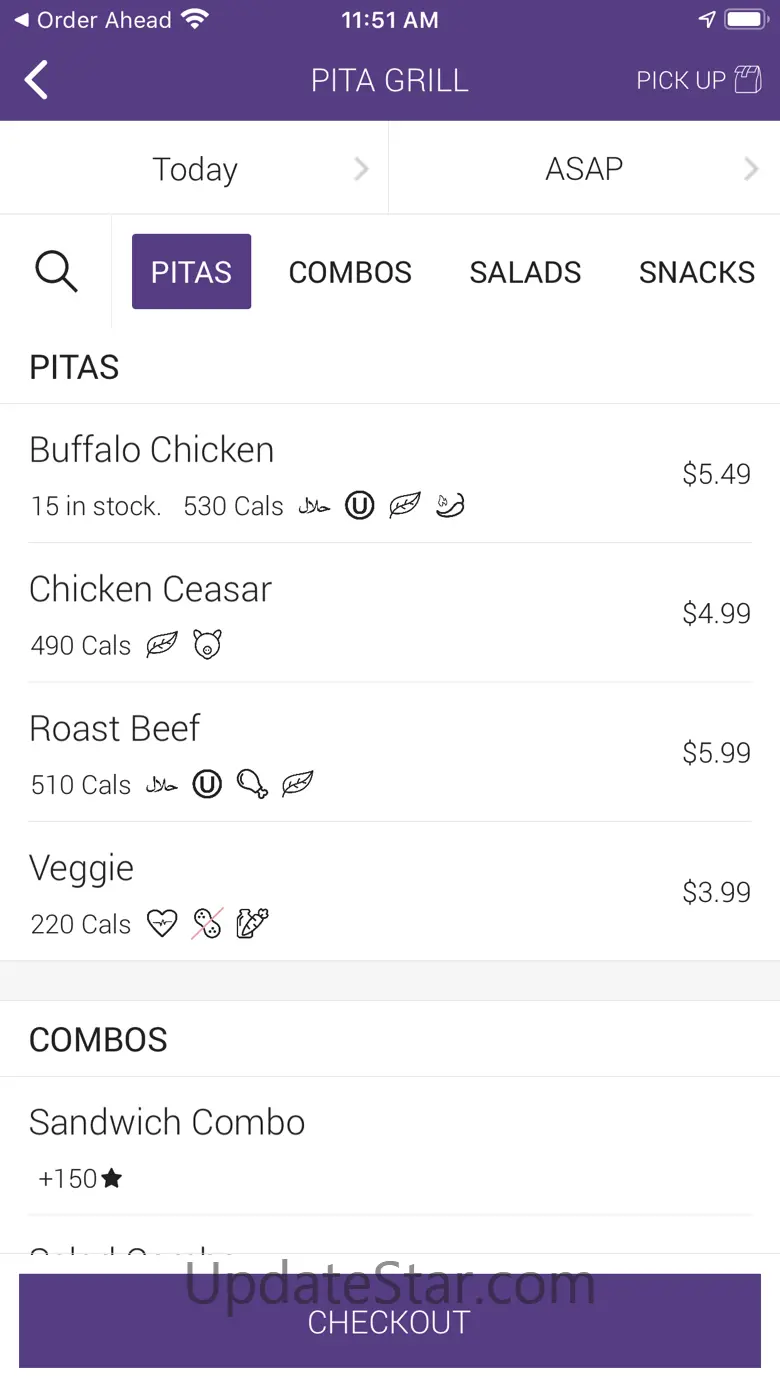Image resolution: width=780 pixels, height=1387 pixels.
Task: Tap chicken drumstick icon on Roast Beef
Action: 252,784
